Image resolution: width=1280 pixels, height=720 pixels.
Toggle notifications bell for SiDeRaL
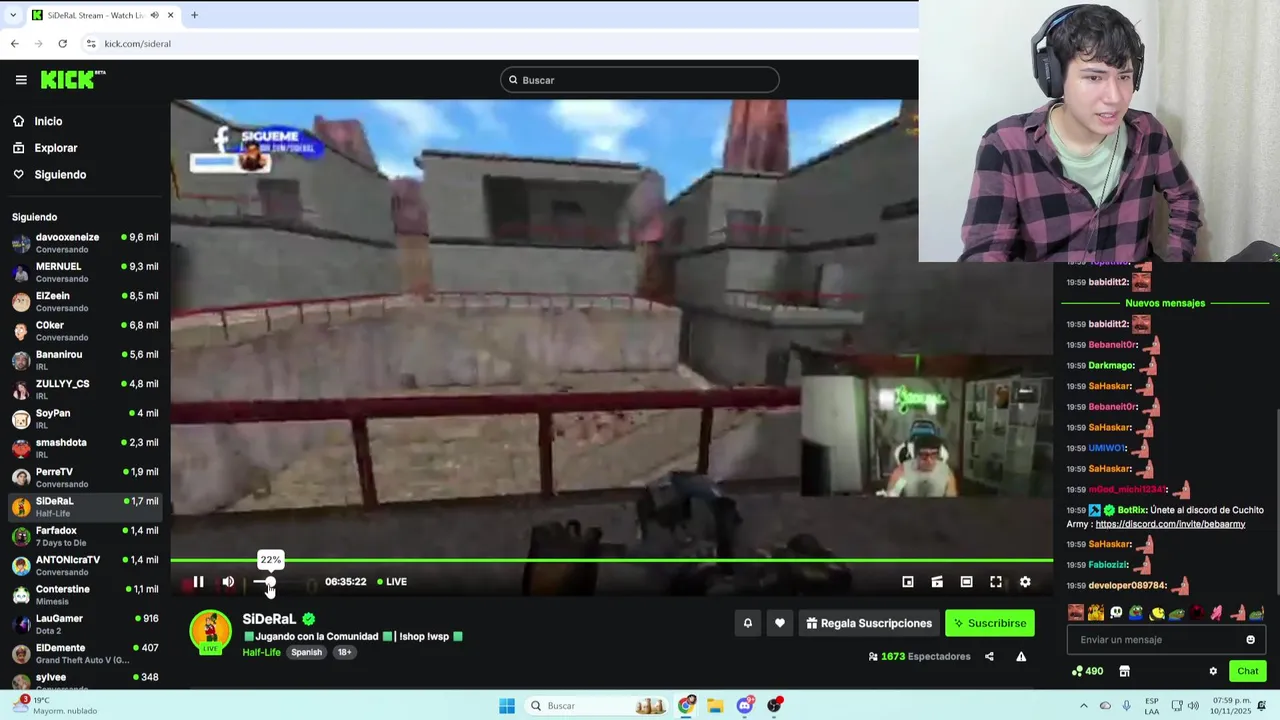click(747, 623)
